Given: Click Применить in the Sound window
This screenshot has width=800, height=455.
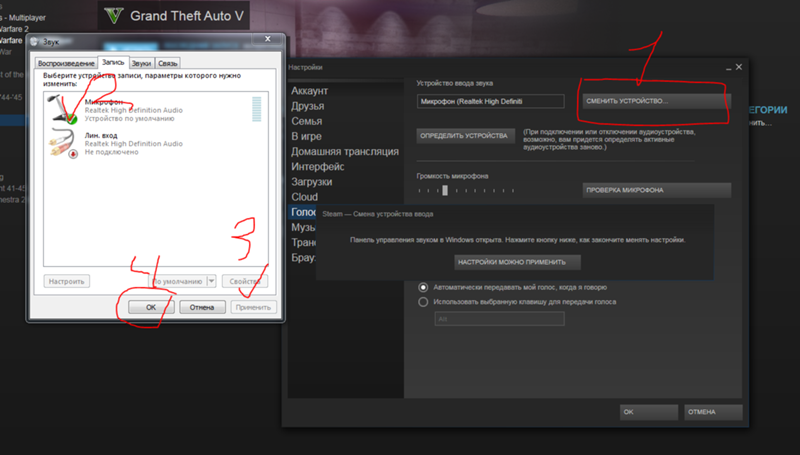Looking at the screenshot, I should (254, 307).
